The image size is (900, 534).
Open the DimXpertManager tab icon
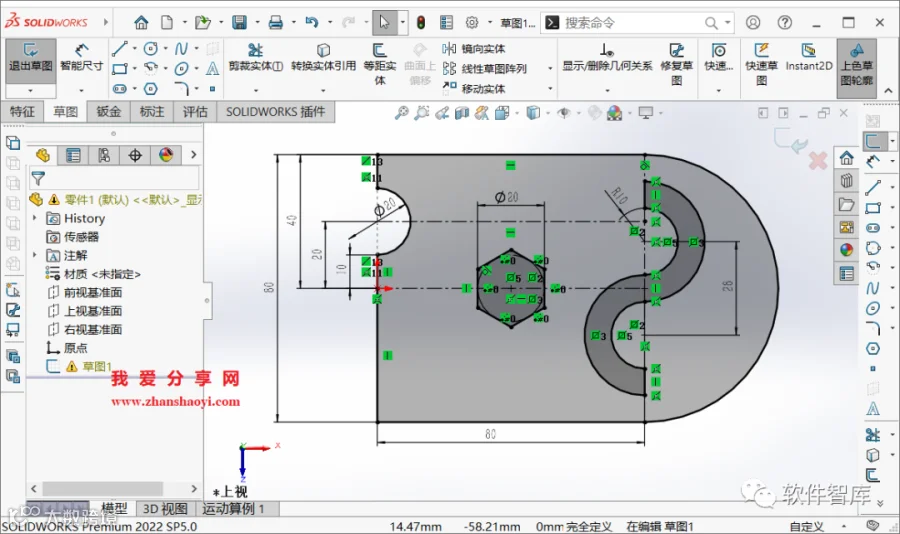click(135, 155)
